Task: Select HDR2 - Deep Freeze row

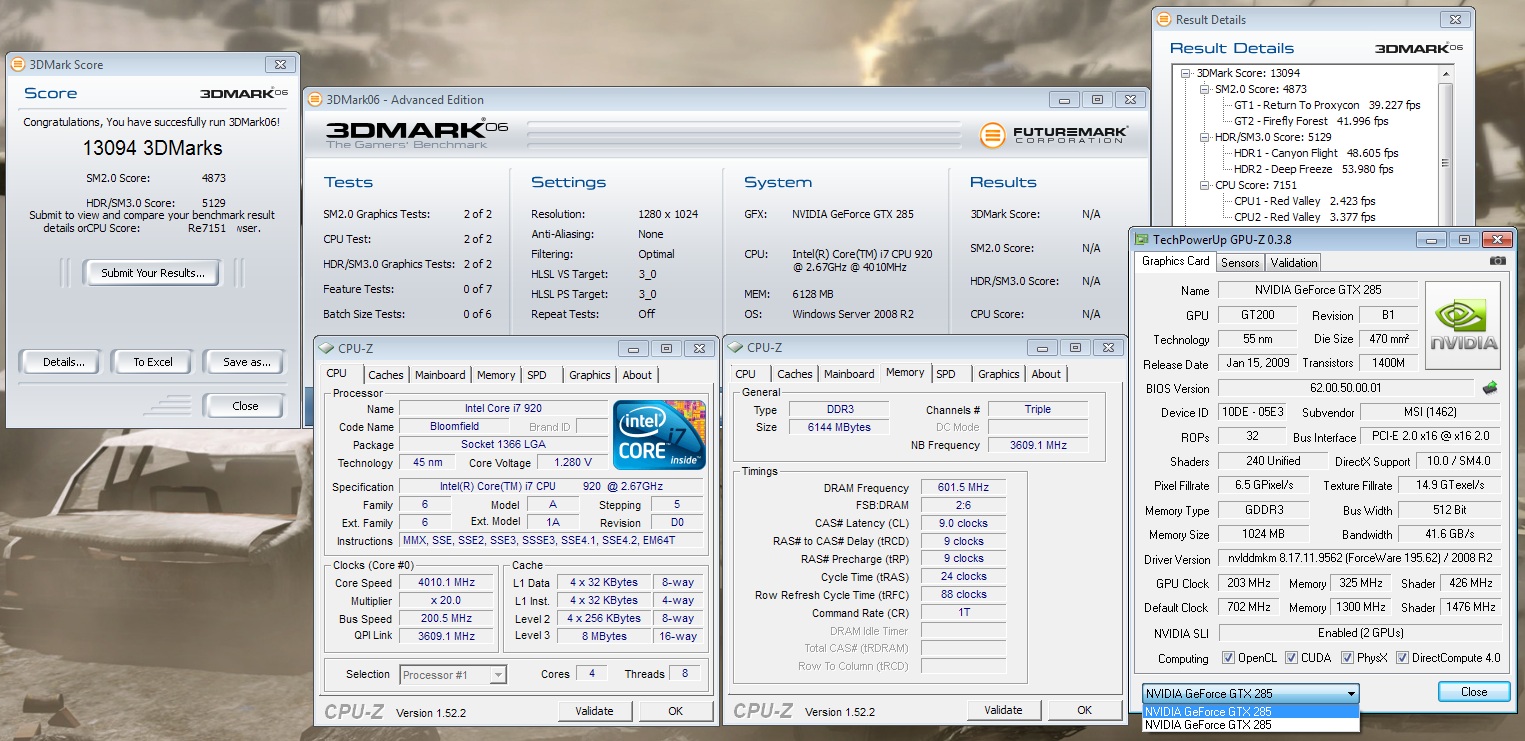Action: 1314,169
